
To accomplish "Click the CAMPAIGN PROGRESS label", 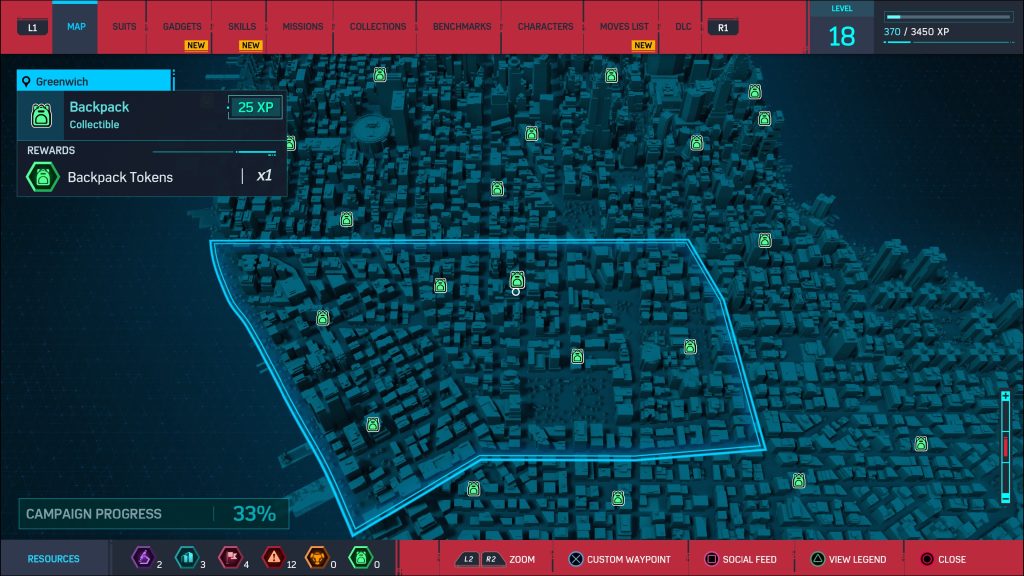I will (x=93, y=514).
